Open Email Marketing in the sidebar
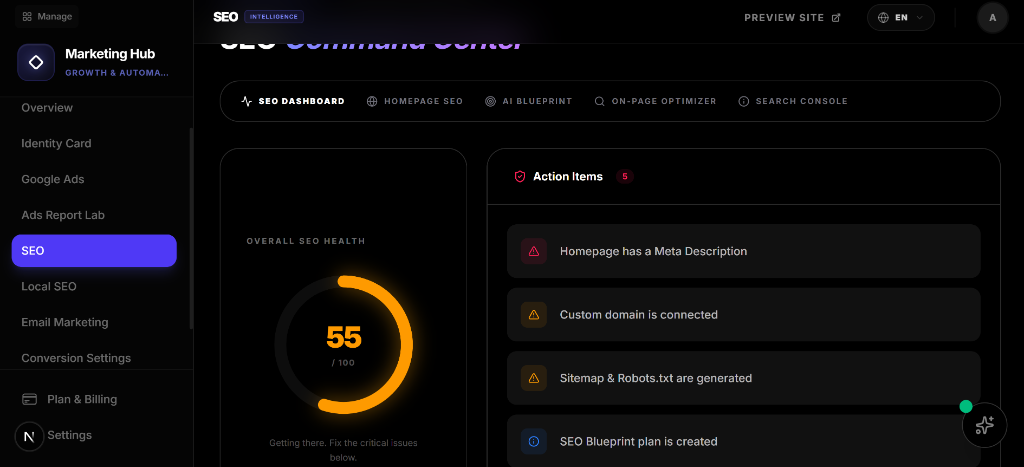This screenshot has width=1024, height=467. 94,322
